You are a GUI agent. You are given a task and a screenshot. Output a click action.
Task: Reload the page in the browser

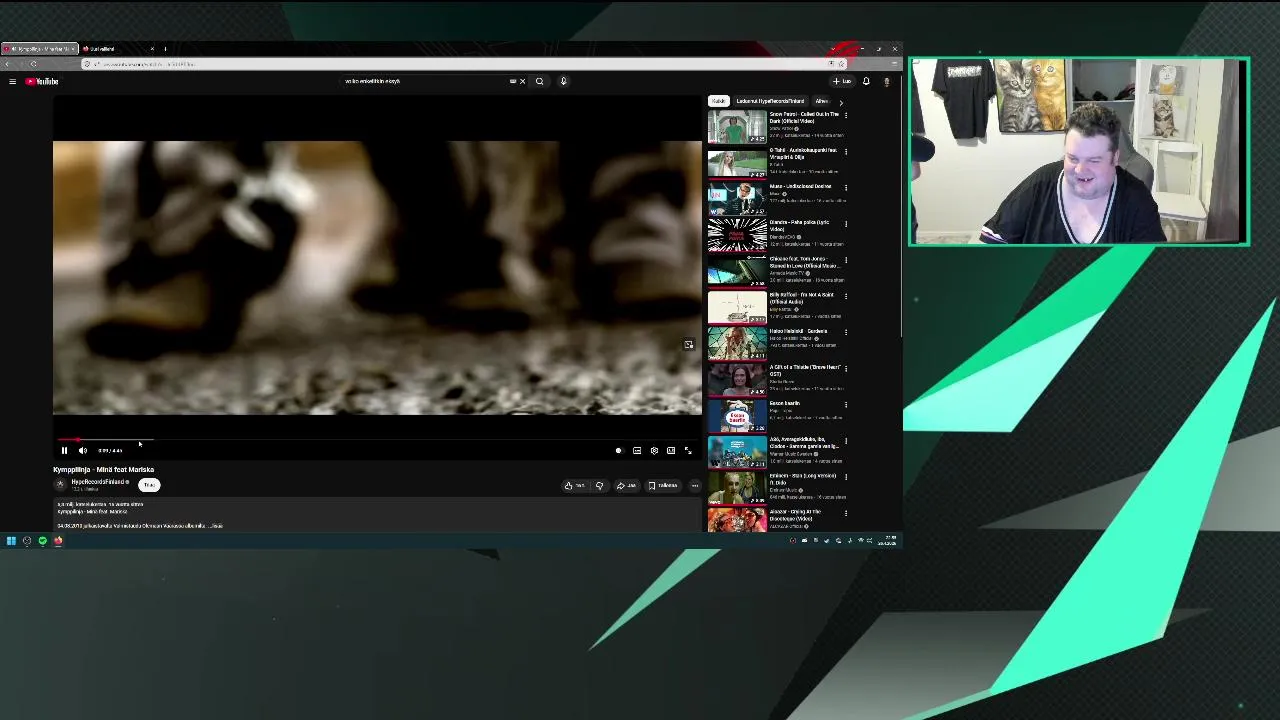[33, 64]
